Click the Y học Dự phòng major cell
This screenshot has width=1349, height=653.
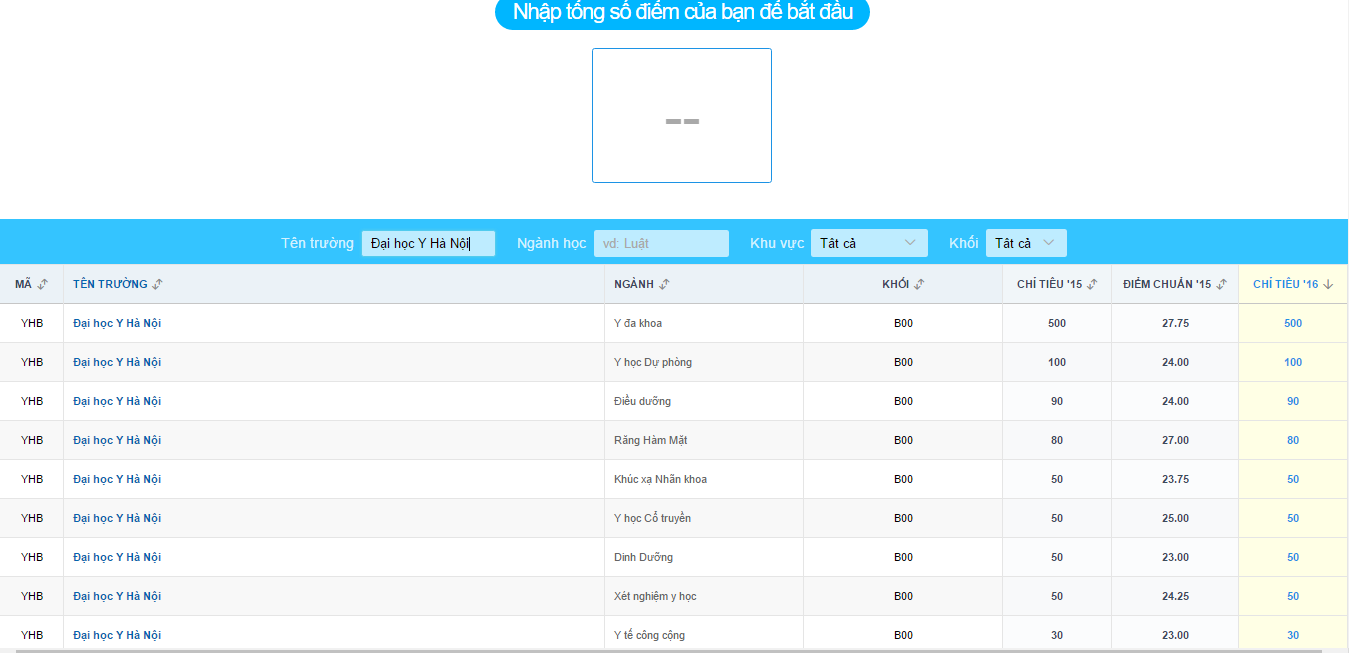[x=653, y=362]
